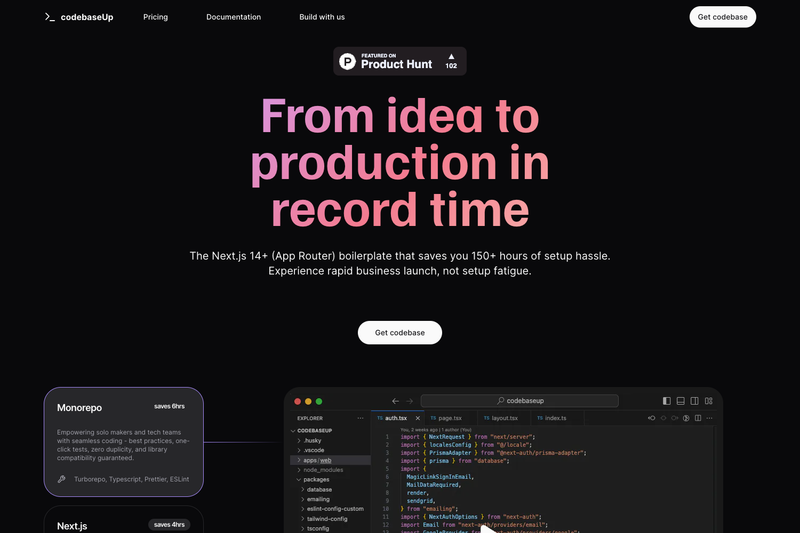Open the Explorer panel more-actions dots
Image resolution: width=800 pixels, height=533 pixels.
tap(361, 418)
